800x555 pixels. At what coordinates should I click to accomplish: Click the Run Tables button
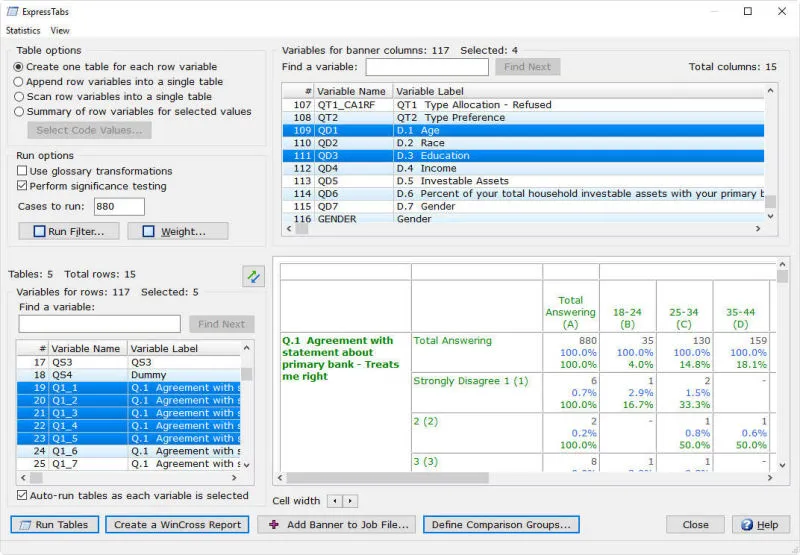click(55, 524)
